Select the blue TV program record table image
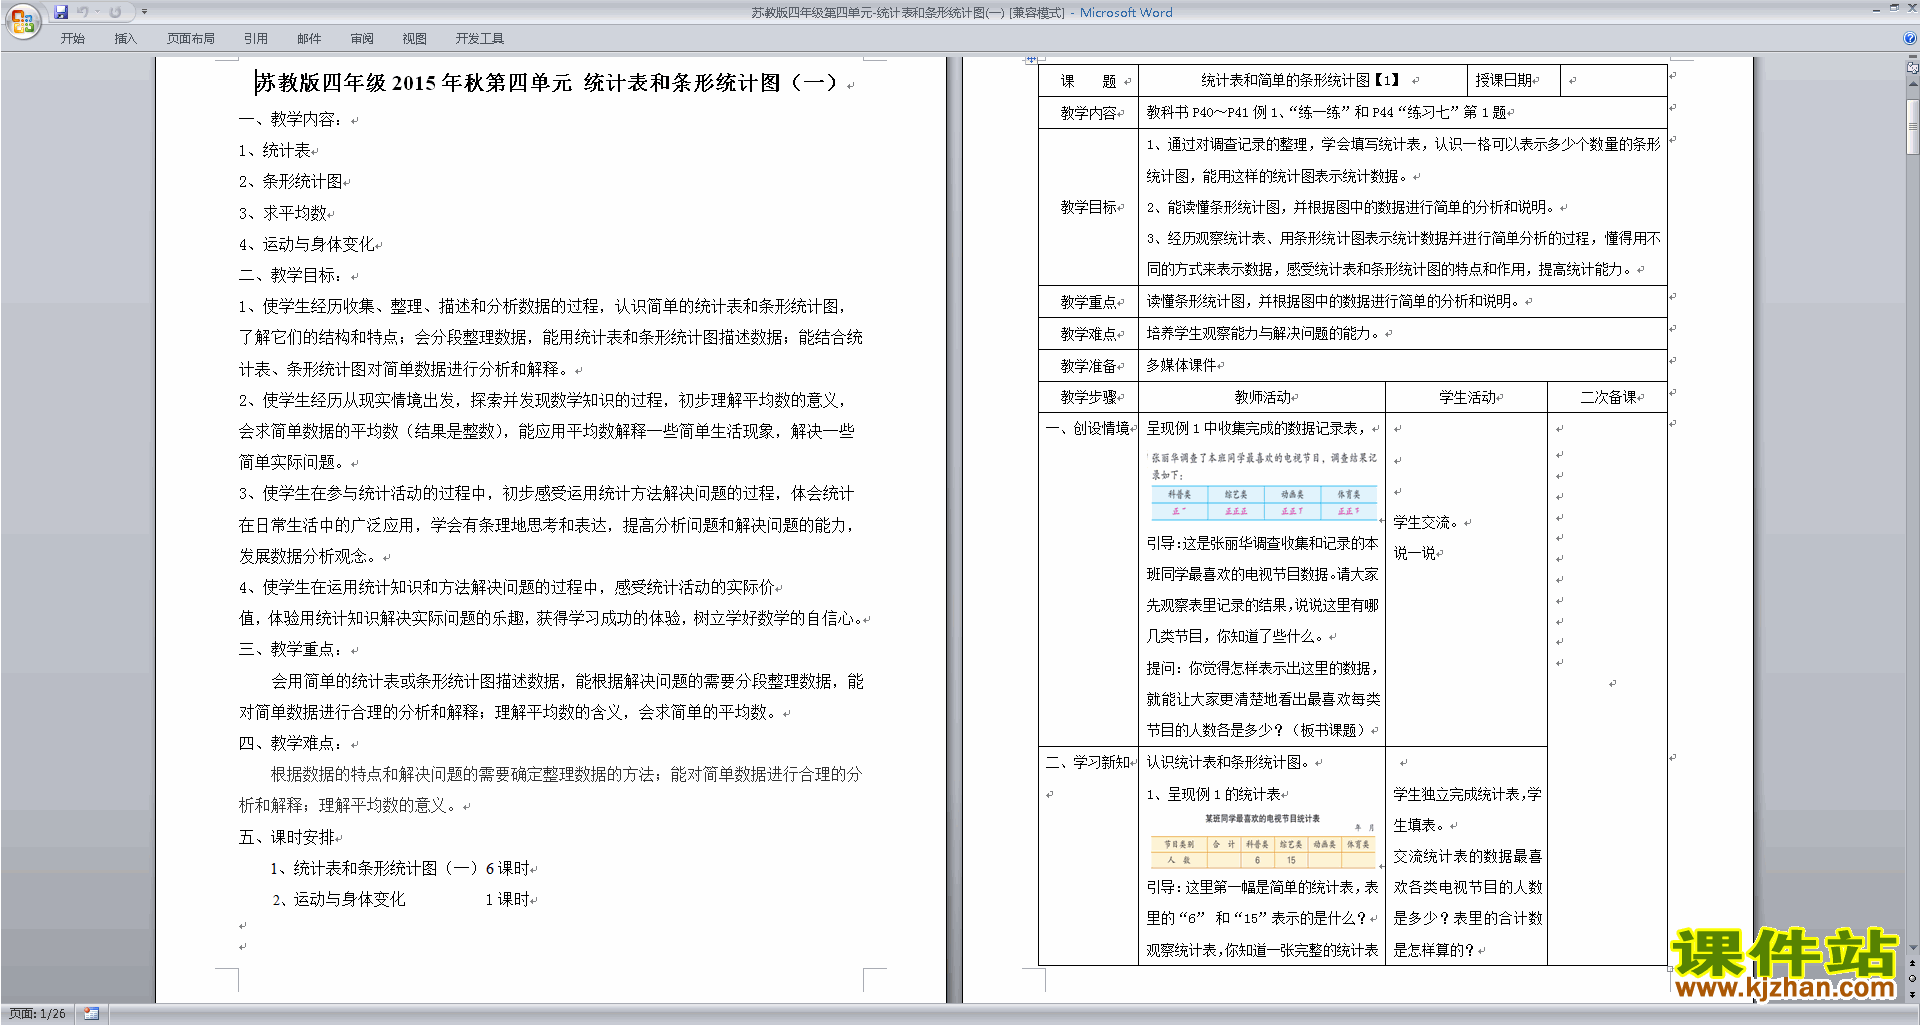The width and height of the screenshot is (1920, 1025). point(1264,486)
